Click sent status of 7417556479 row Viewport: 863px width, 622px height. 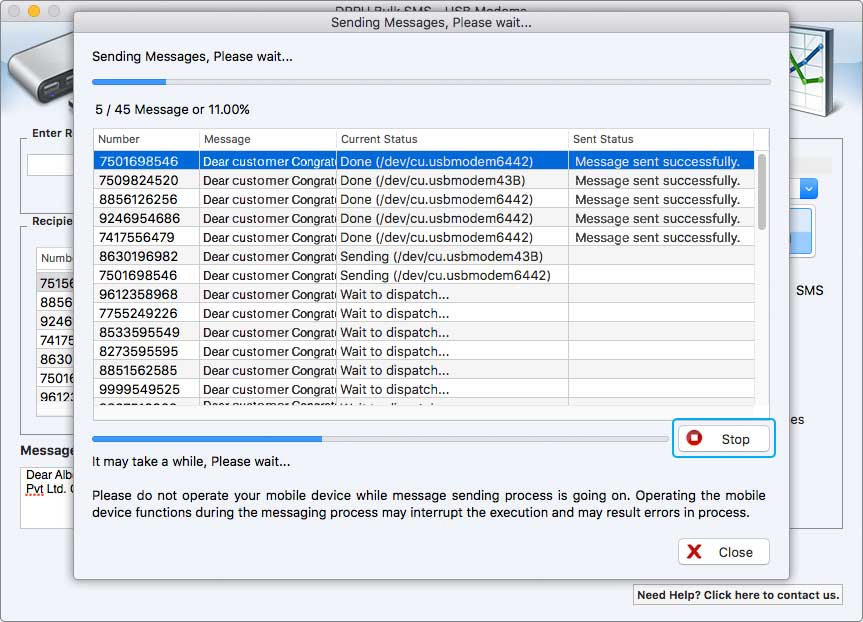pyautogui.click(x=661, y=237)
